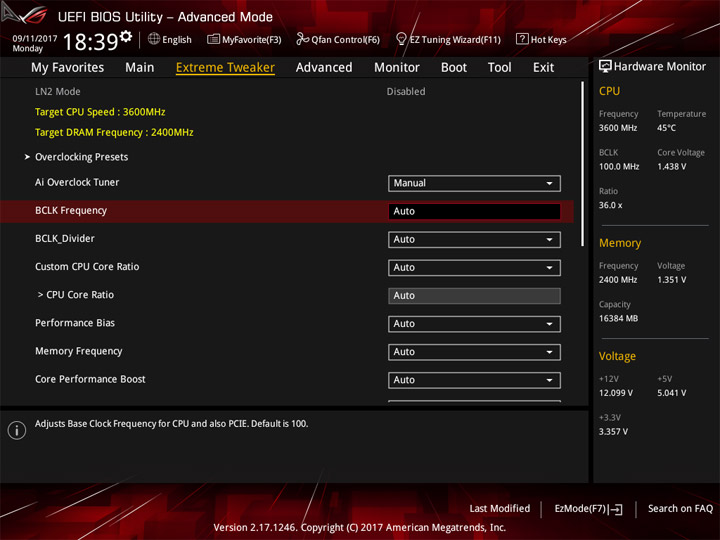This screenshot has width=720, height=540.
Task: Click the BCLK Frequency input field
Action: 474,211
